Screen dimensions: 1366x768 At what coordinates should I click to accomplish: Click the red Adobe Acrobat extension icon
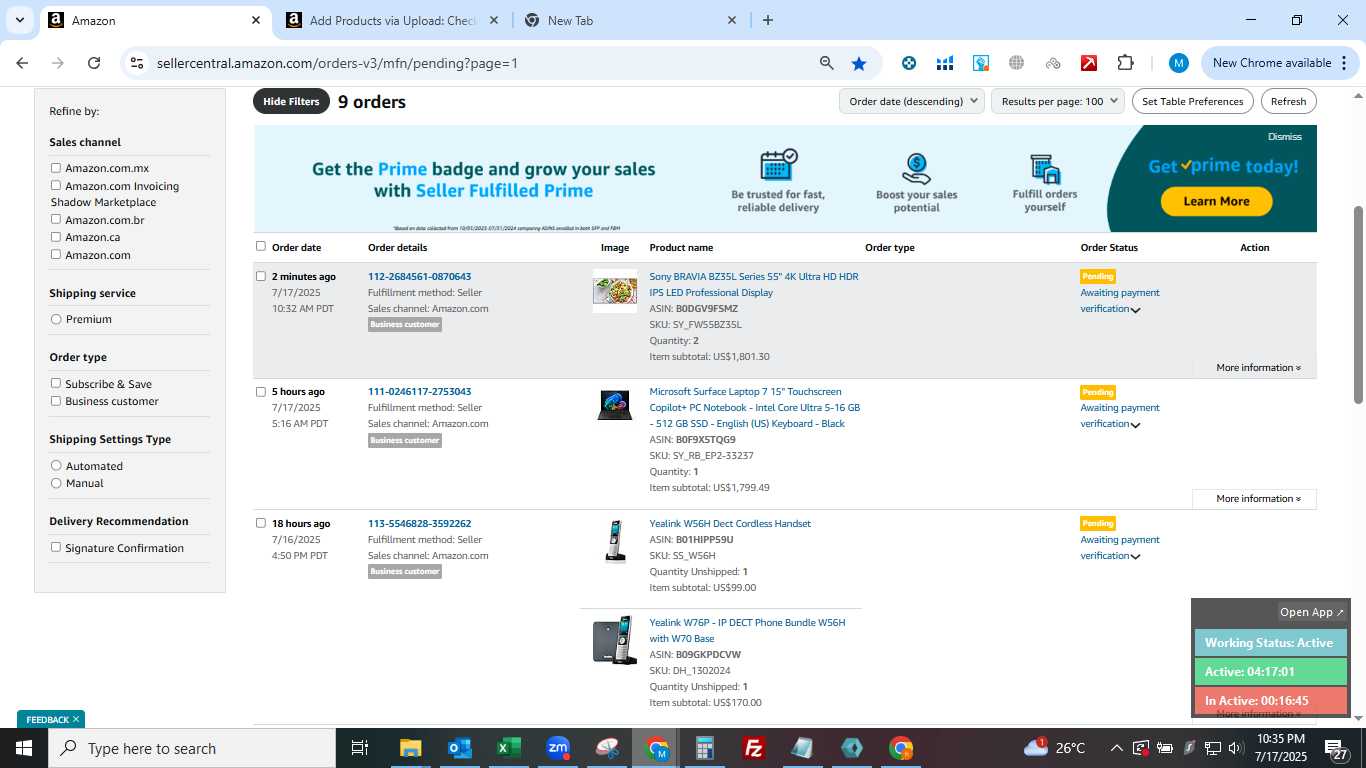[1089, 63]
